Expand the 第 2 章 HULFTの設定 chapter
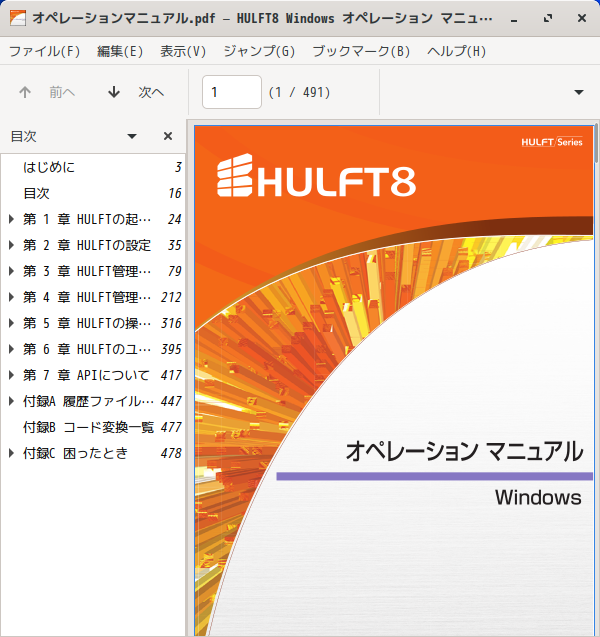Screen dimensions: 600x637 click(x=11, y=245)
